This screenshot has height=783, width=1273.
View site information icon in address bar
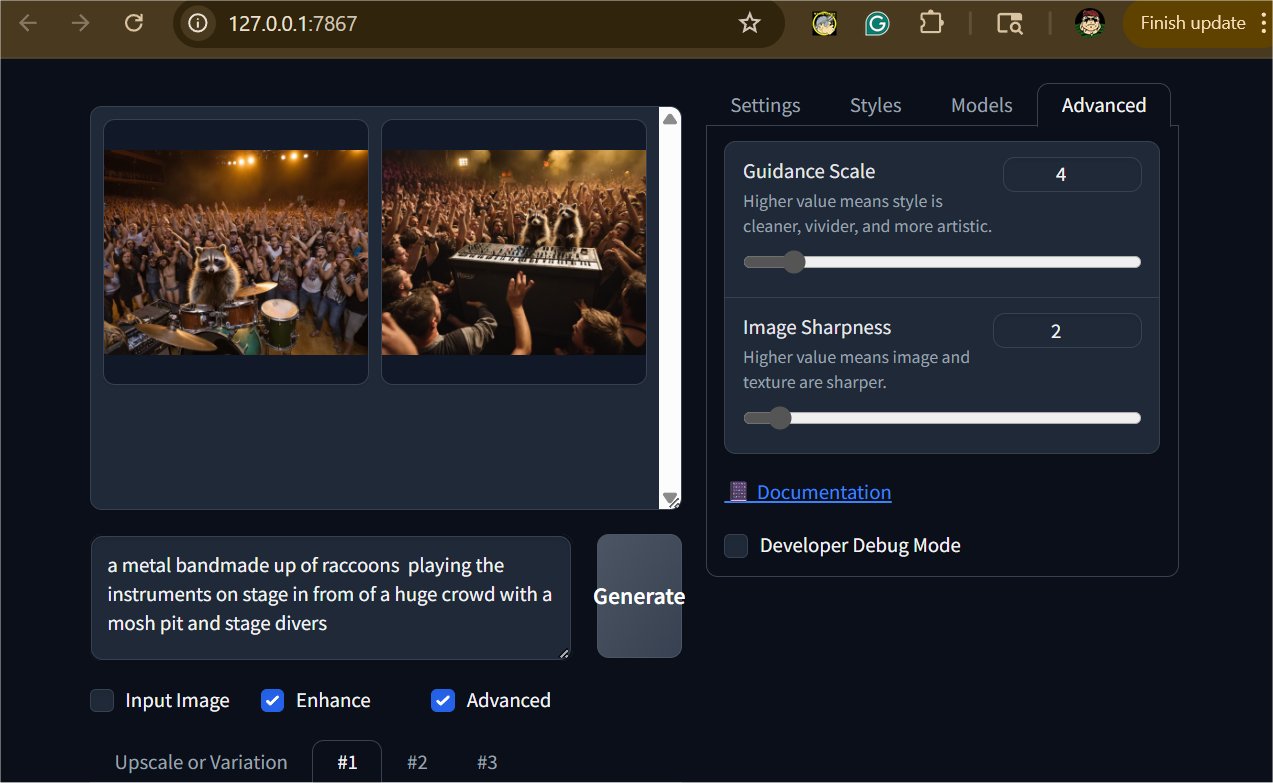(198, 23)
